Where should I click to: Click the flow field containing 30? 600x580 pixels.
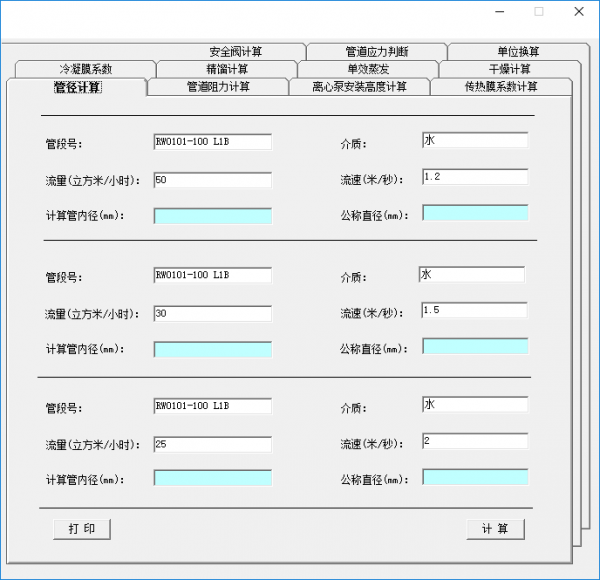[x=213, y=313]
